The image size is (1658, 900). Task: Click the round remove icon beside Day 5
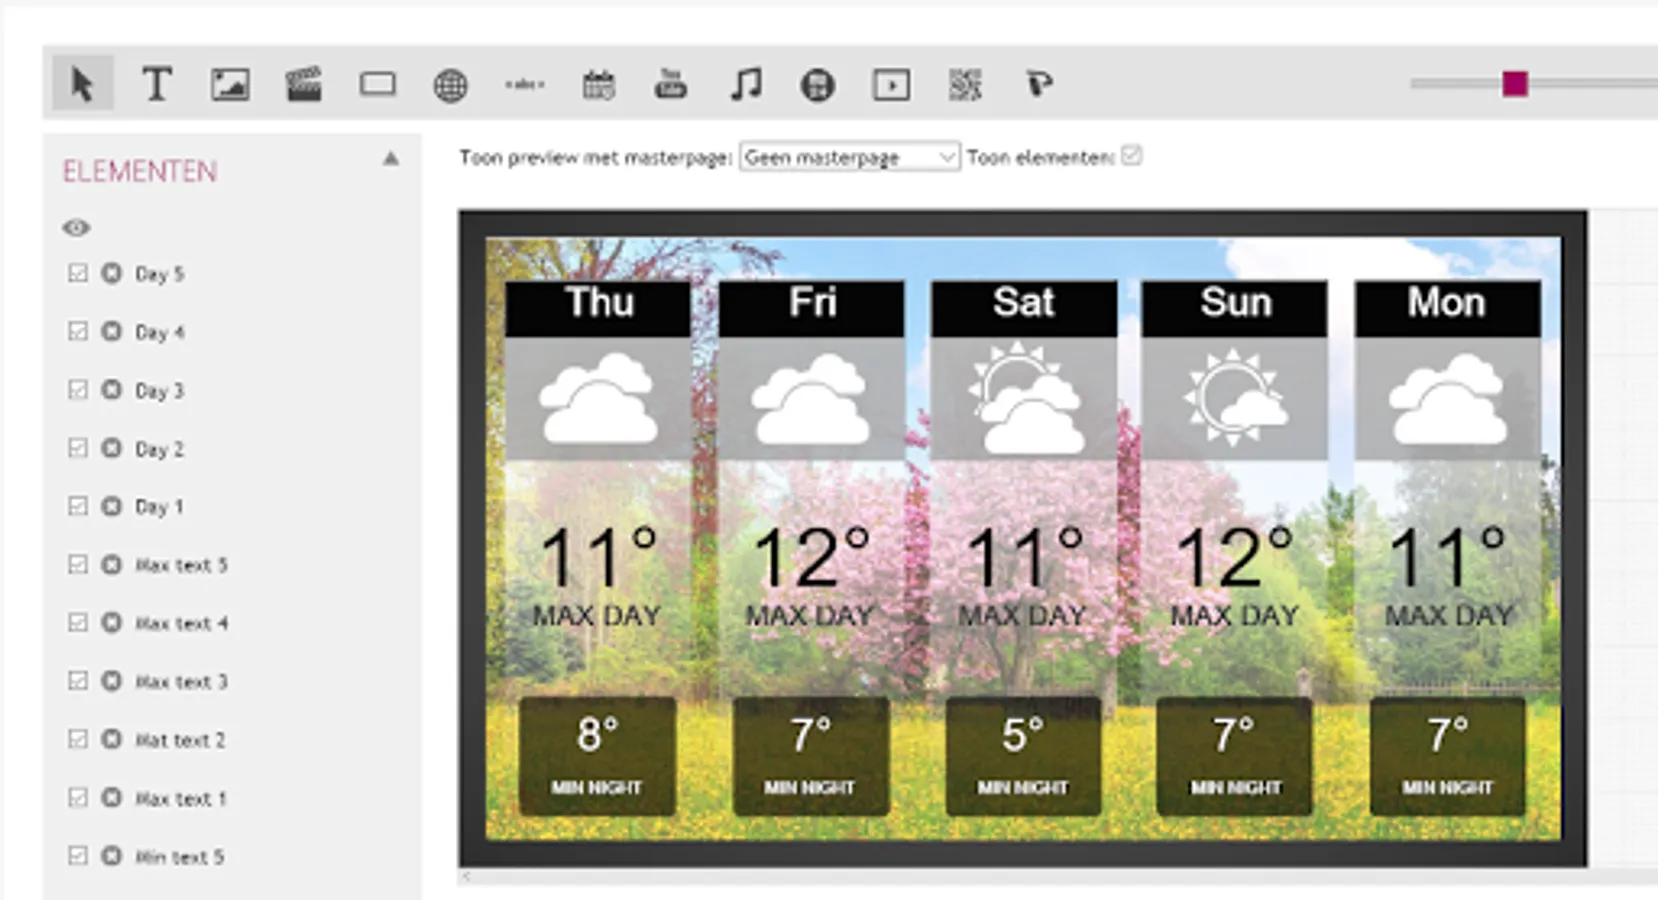pyautogui.click(x=111, y=273)
